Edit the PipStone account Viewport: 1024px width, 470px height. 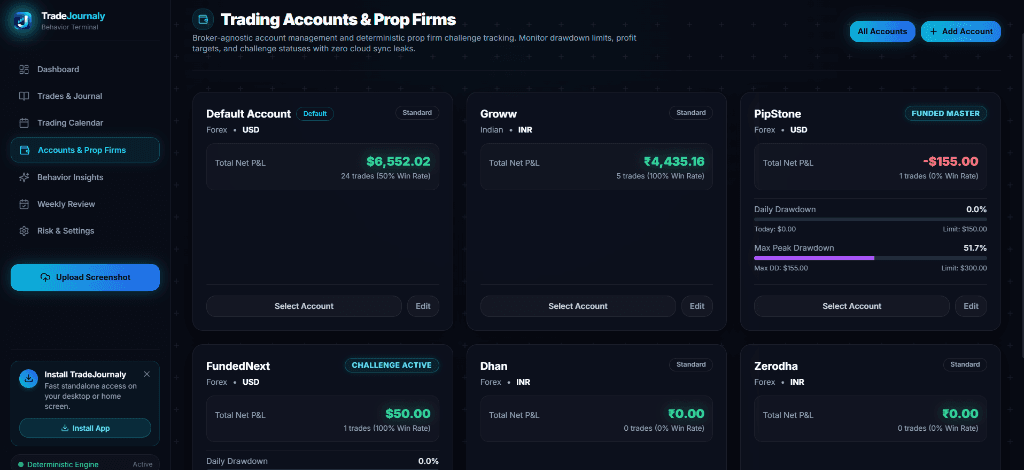[971, 306]
